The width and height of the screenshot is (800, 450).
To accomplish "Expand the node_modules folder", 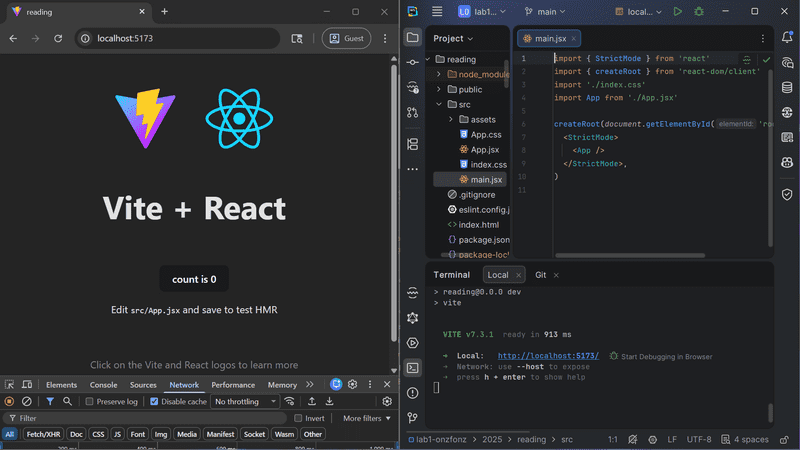I will point(439,74).
